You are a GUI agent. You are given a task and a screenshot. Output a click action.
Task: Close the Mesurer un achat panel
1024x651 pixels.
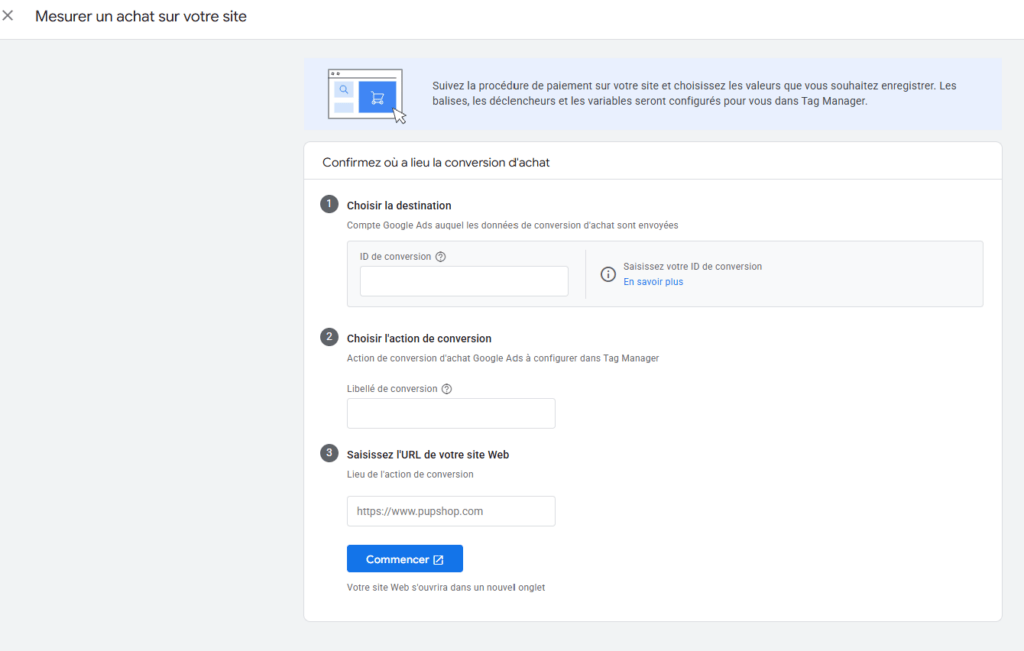coord(8,15)
